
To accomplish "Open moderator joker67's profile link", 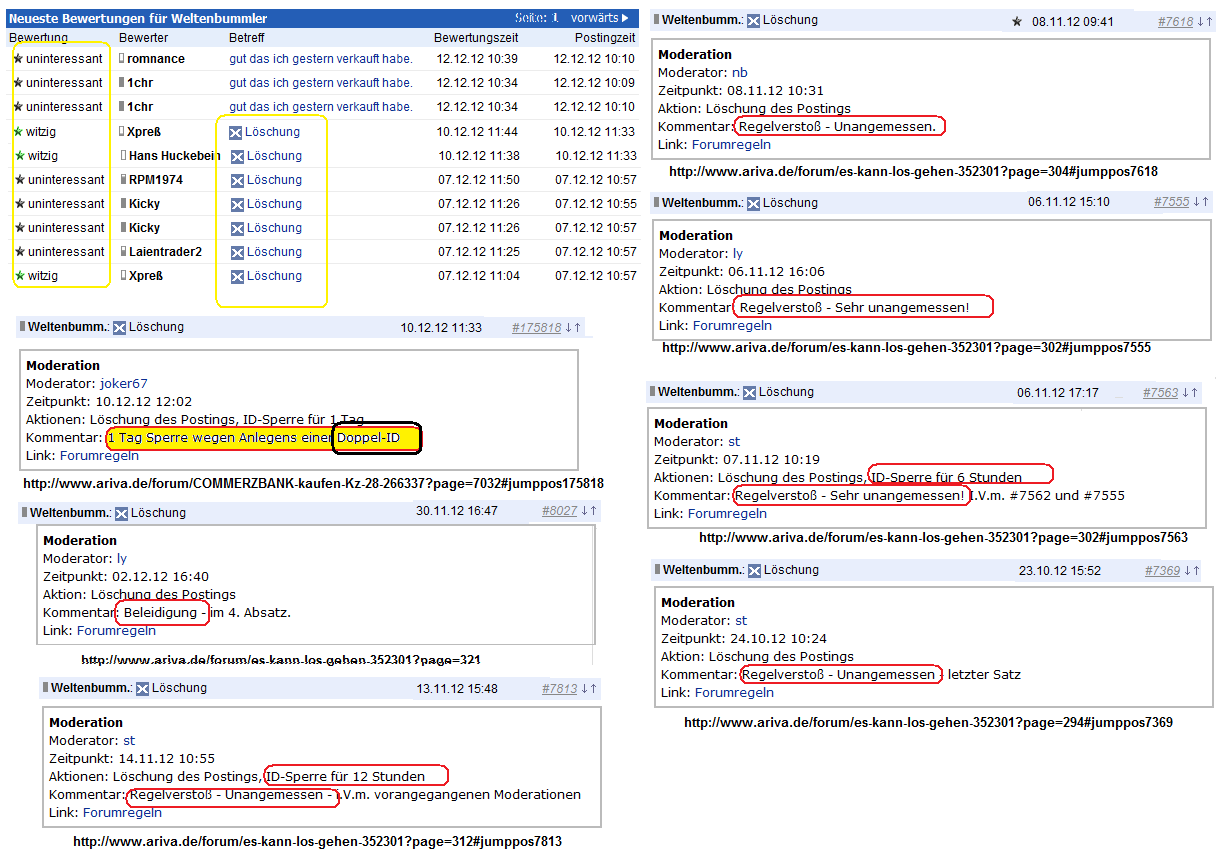I will coord(123,384).
